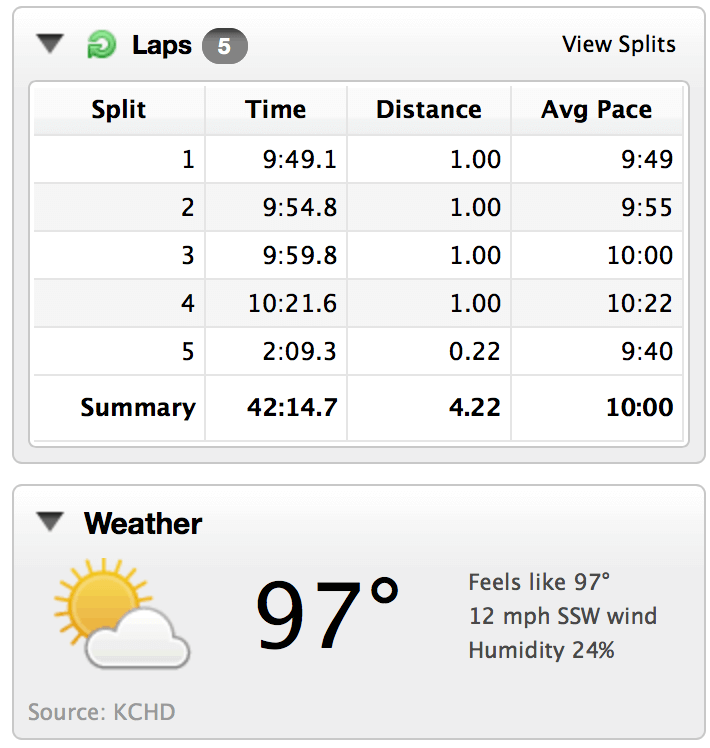Select the split 1 row
This screenshot has width=710, height=748.
click(x=188, y=160)
